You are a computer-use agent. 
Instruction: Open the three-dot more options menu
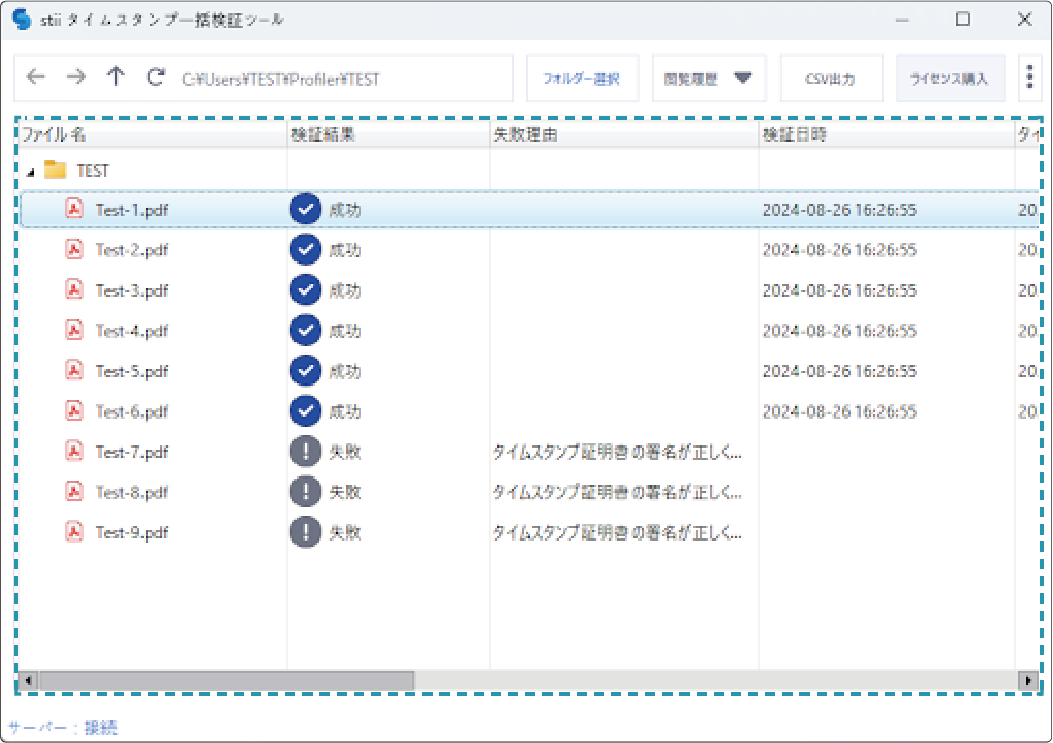pos(1029,78)
